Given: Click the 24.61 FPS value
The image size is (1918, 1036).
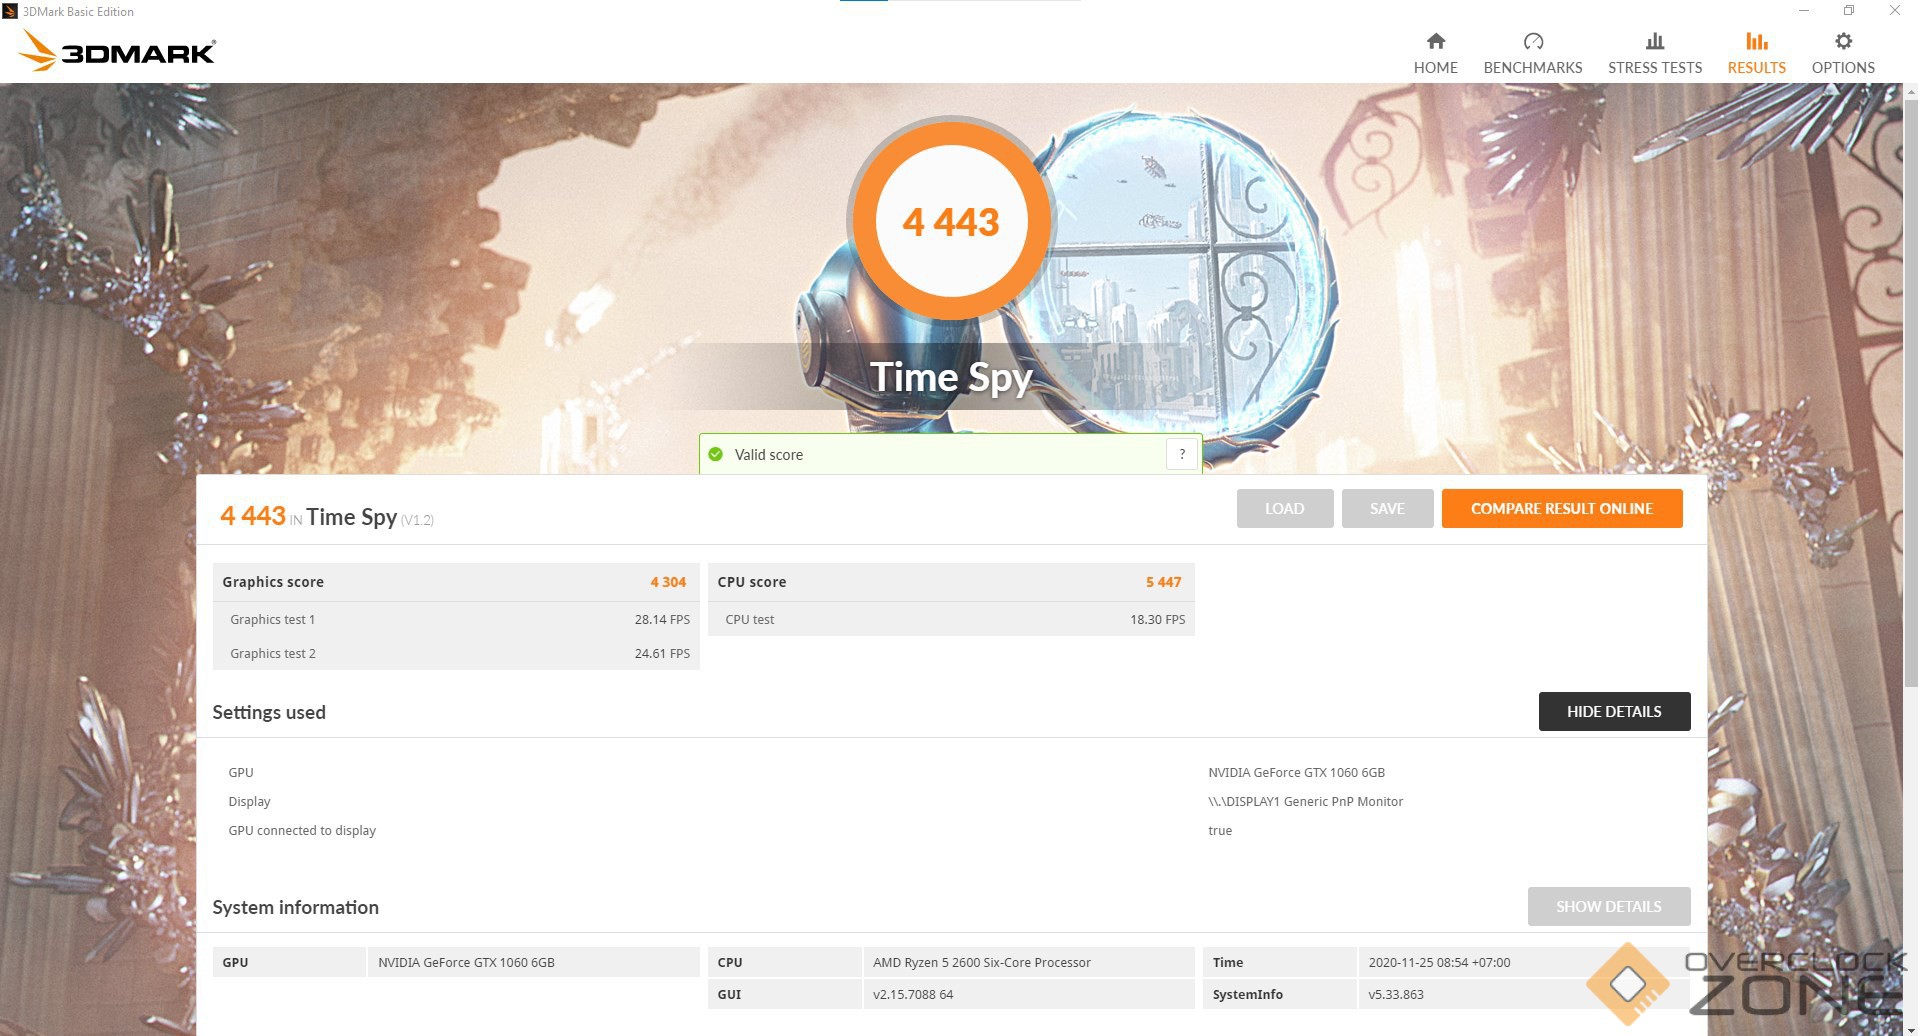Looking at the screenshot, I should coord(662,654).
